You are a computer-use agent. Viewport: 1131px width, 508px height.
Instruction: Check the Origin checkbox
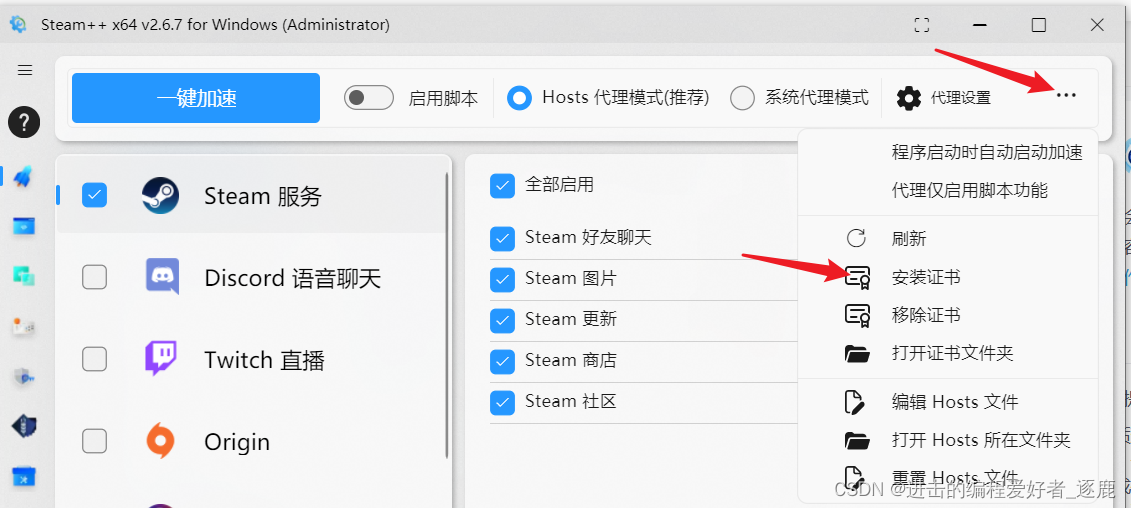coord(94,440)
